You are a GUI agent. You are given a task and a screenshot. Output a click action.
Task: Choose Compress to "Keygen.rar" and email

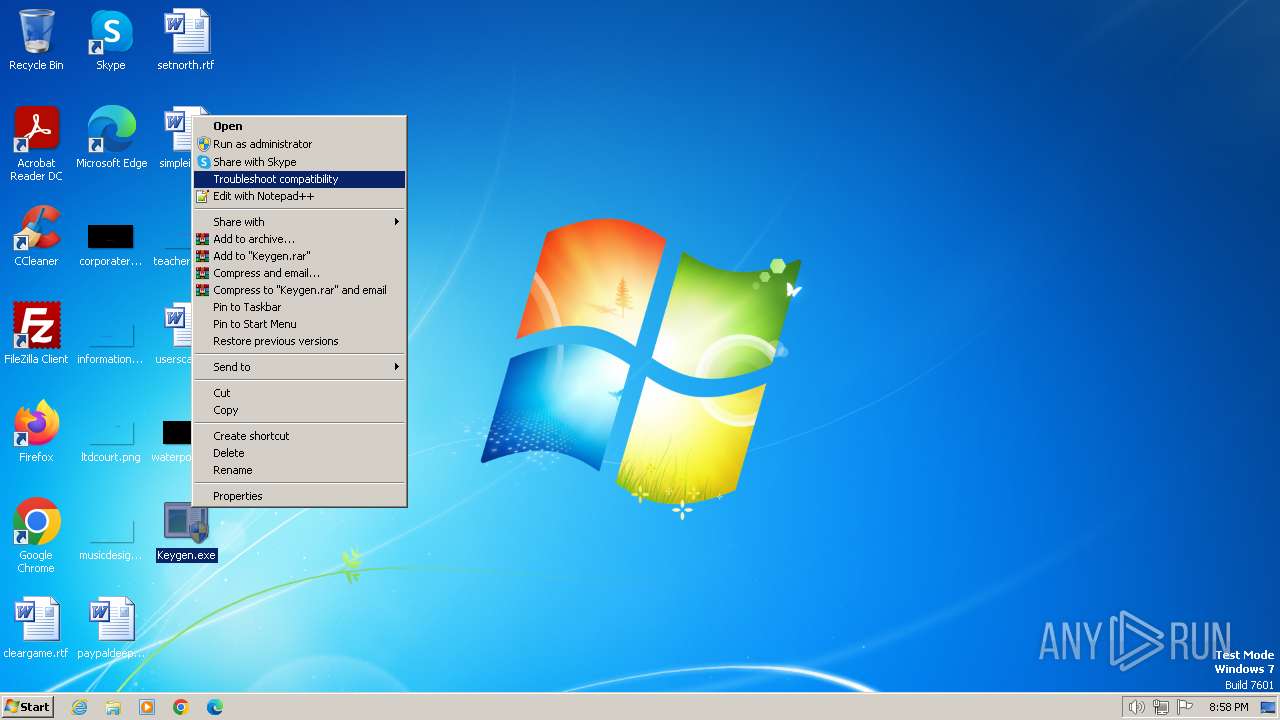[x=300, y=290]
